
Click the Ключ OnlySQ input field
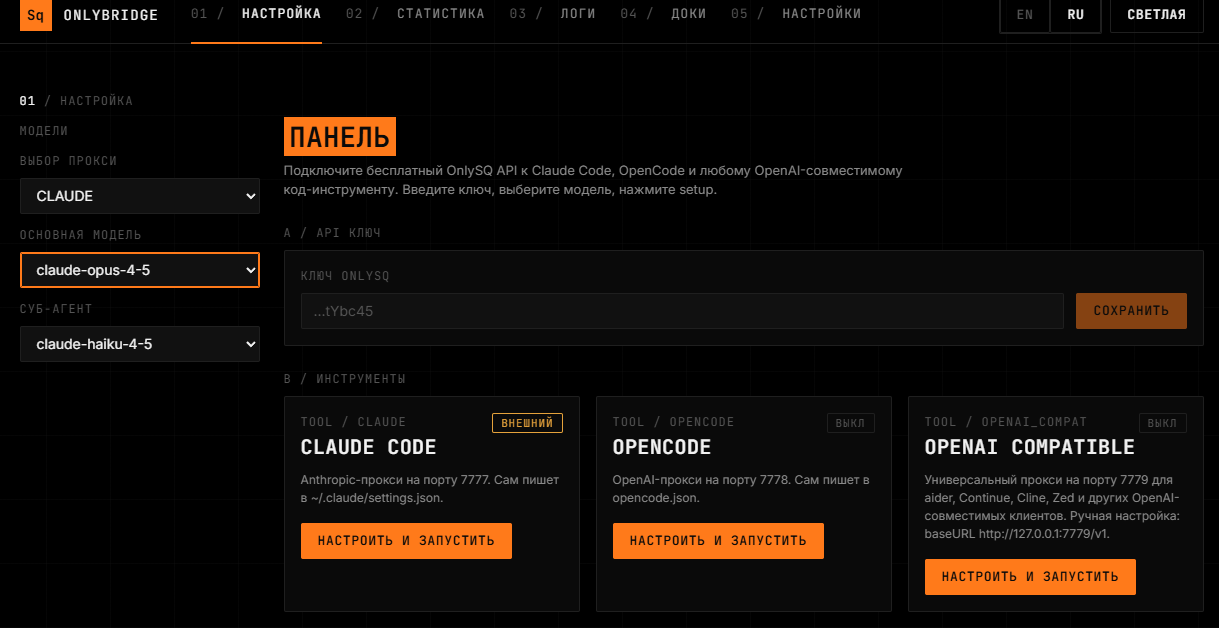coord(682,311)
